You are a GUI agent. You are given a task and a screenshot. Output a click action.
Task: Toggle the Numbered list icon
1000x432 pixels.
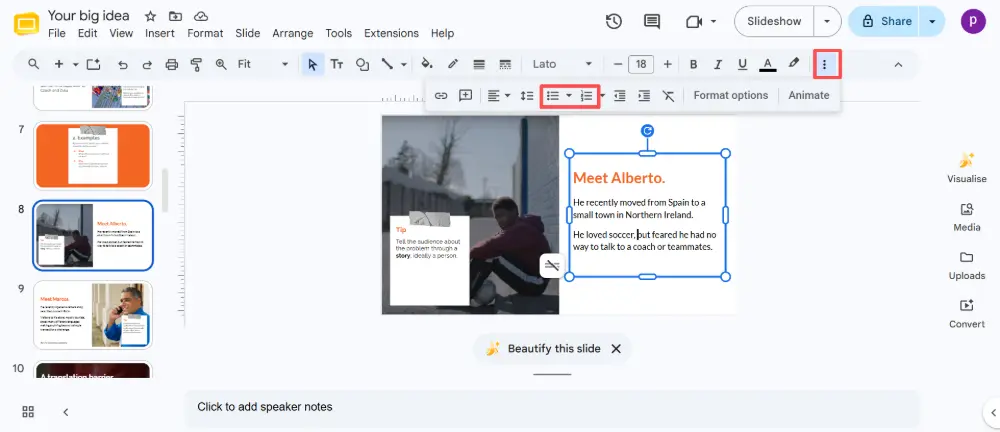coord(587,95)
